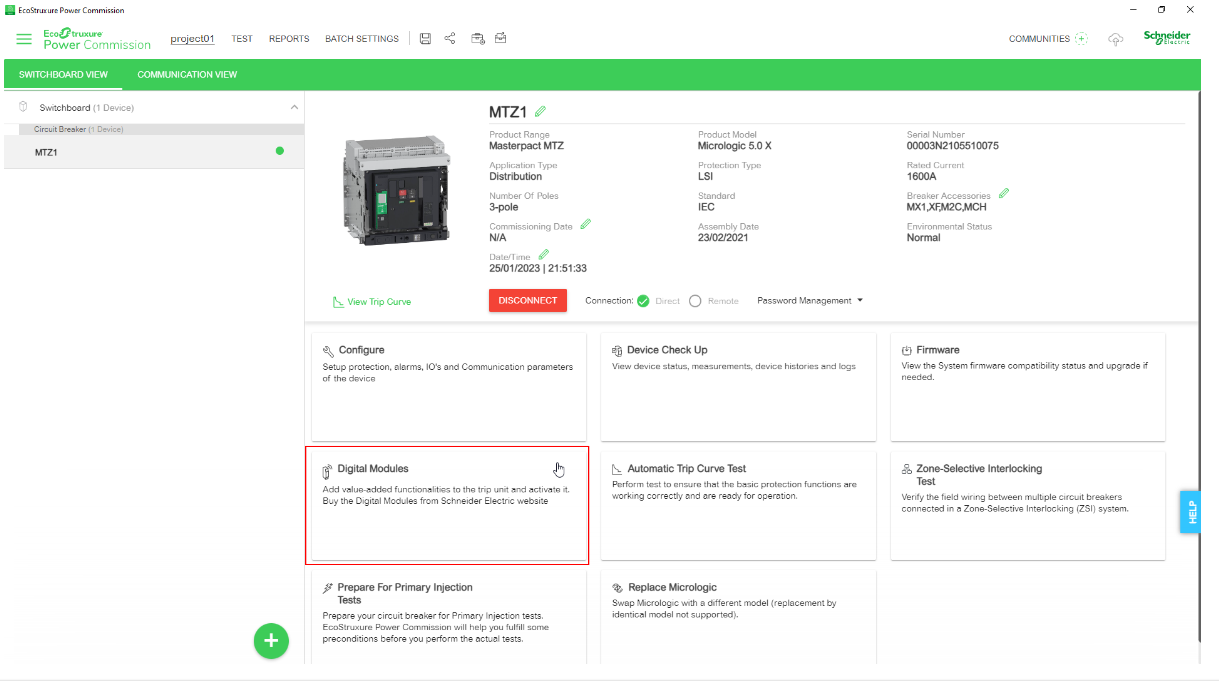Click the Automatic Trip Curve Test icon
The height and width of the screenshot is (681, 1219).
[617, 469]
